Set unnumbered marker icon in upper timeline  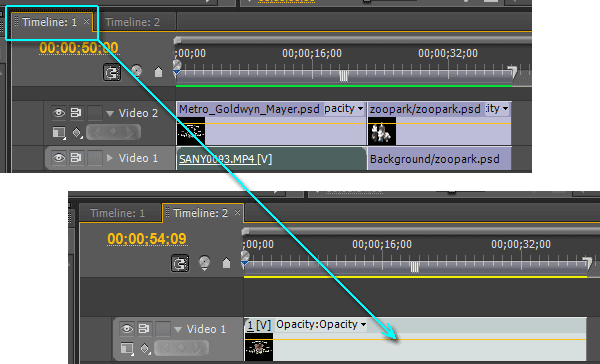(158, 72)
